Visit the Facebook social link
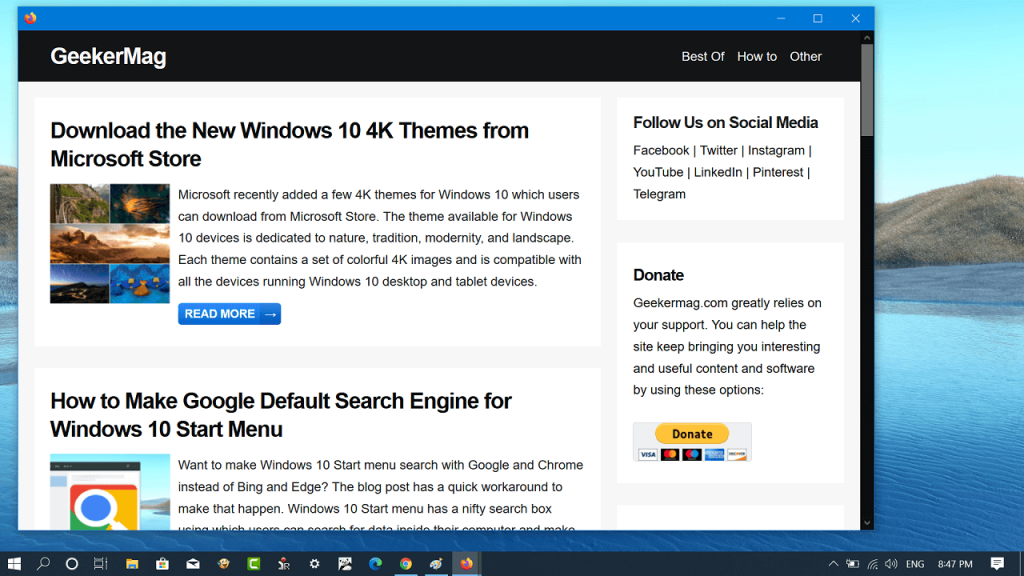This screenshot has height=576, width=1024. click(661, 151)
